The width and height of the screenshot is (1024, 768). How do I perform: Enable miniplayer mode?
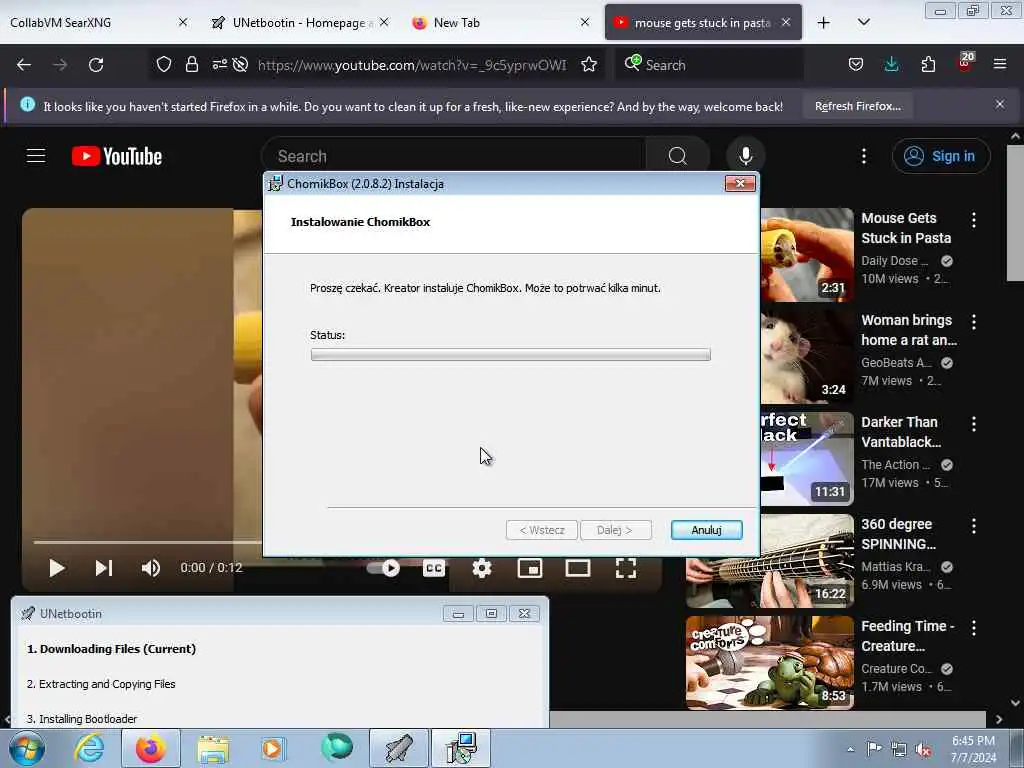[x=530, y=568]
